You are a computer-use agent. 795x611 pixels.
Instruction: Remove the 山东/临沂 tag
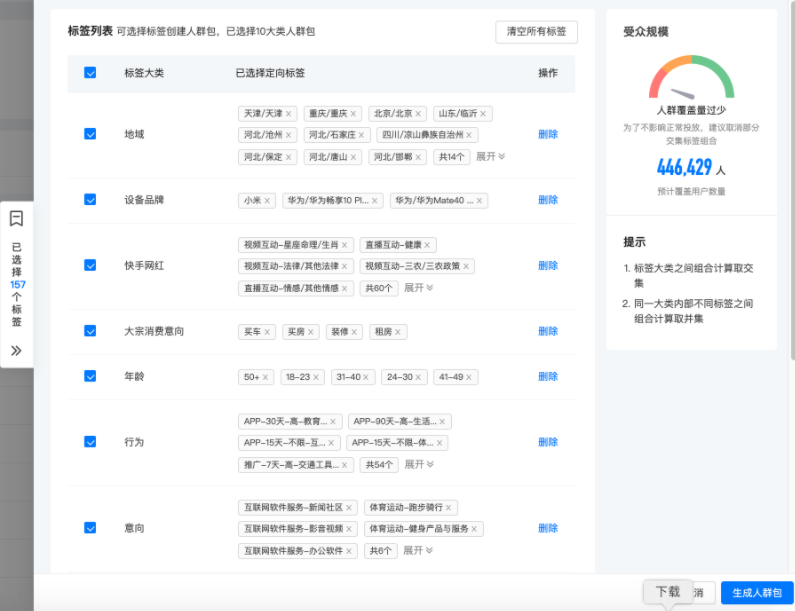point(483,114)
